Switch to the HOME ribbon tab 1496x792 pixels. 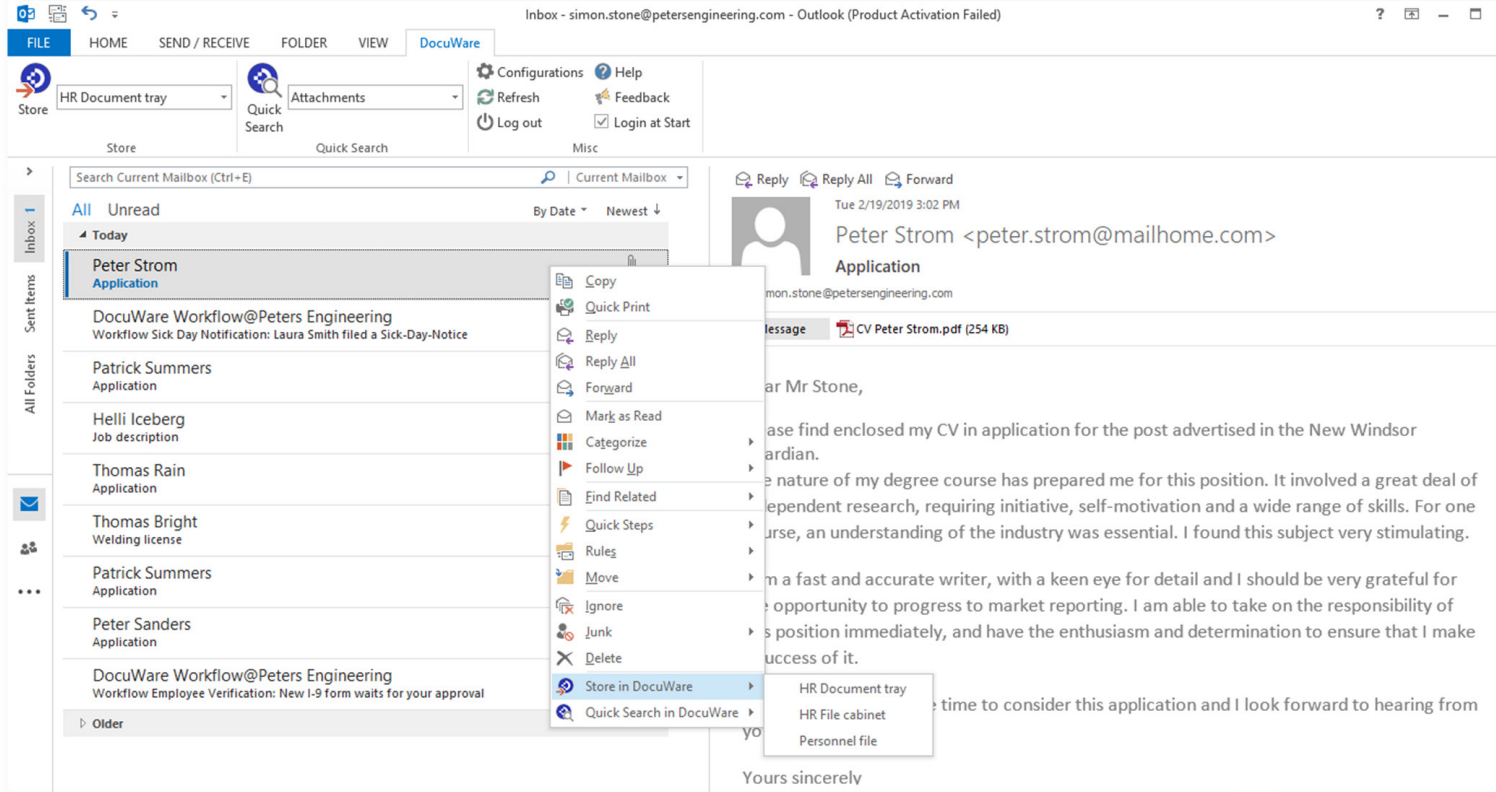pyautogui.click(x=108, y=43)
